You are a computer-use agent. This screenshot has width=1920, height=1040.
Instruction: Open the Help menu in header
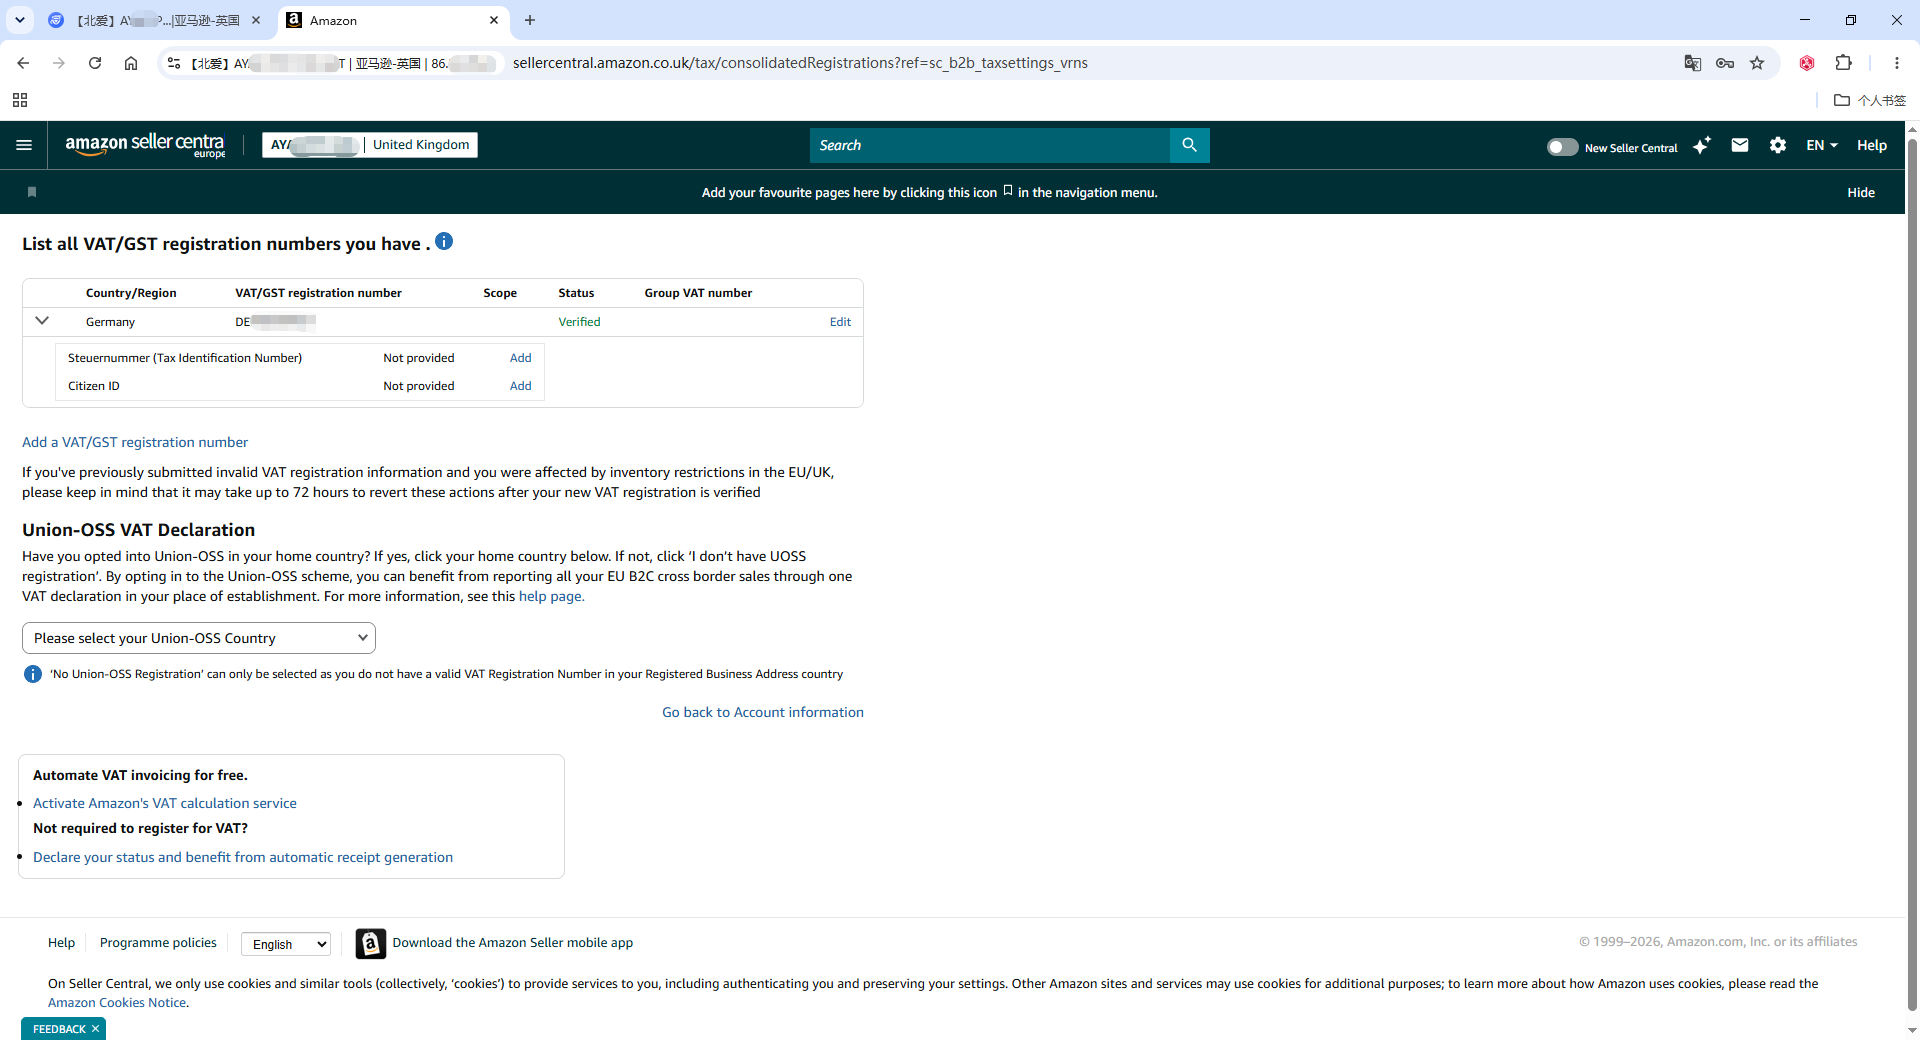[x=1872, y=145]
